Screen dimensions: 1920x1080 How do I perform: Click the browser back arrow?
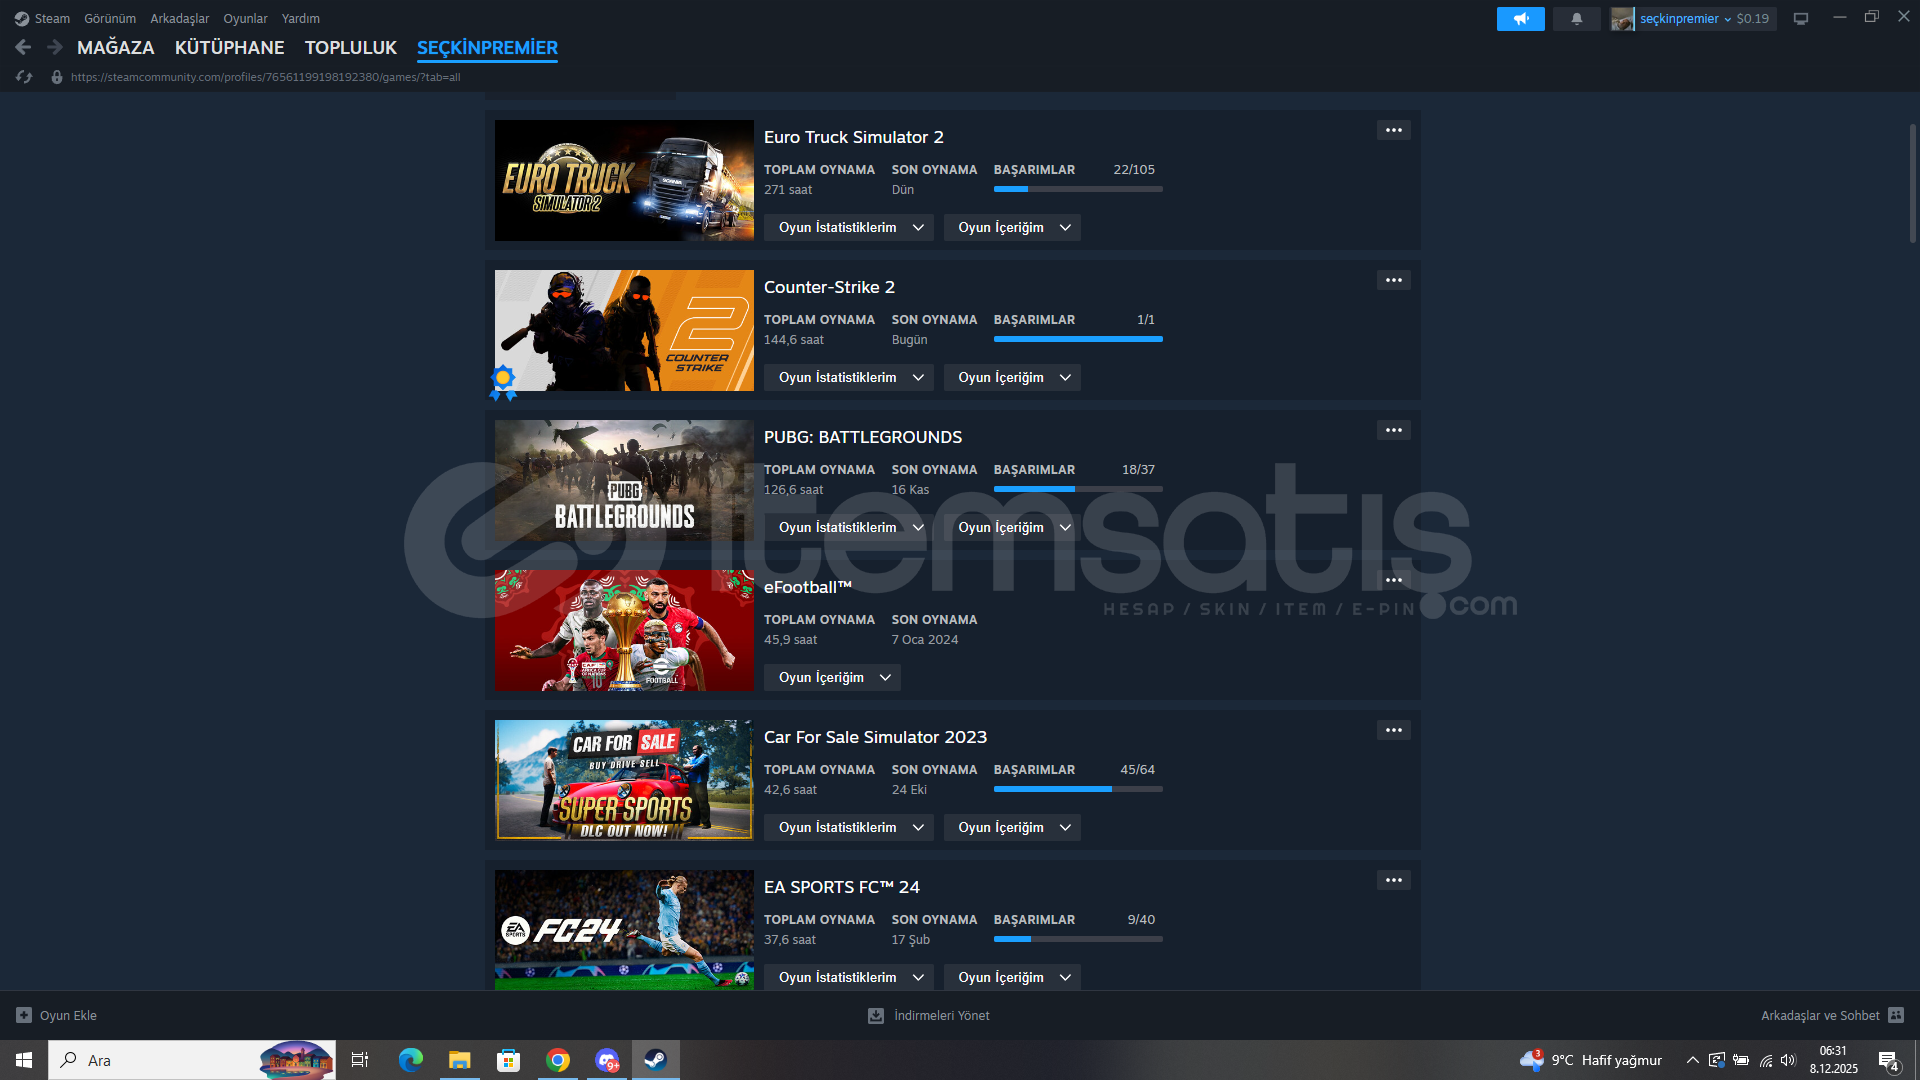click(23, 47)
